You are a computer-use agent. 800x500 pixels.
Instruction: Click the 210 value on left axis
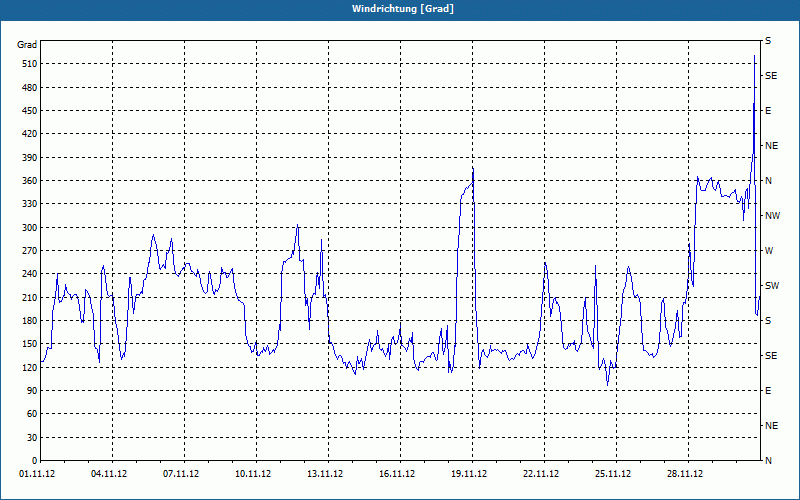(x=28, y=297)
